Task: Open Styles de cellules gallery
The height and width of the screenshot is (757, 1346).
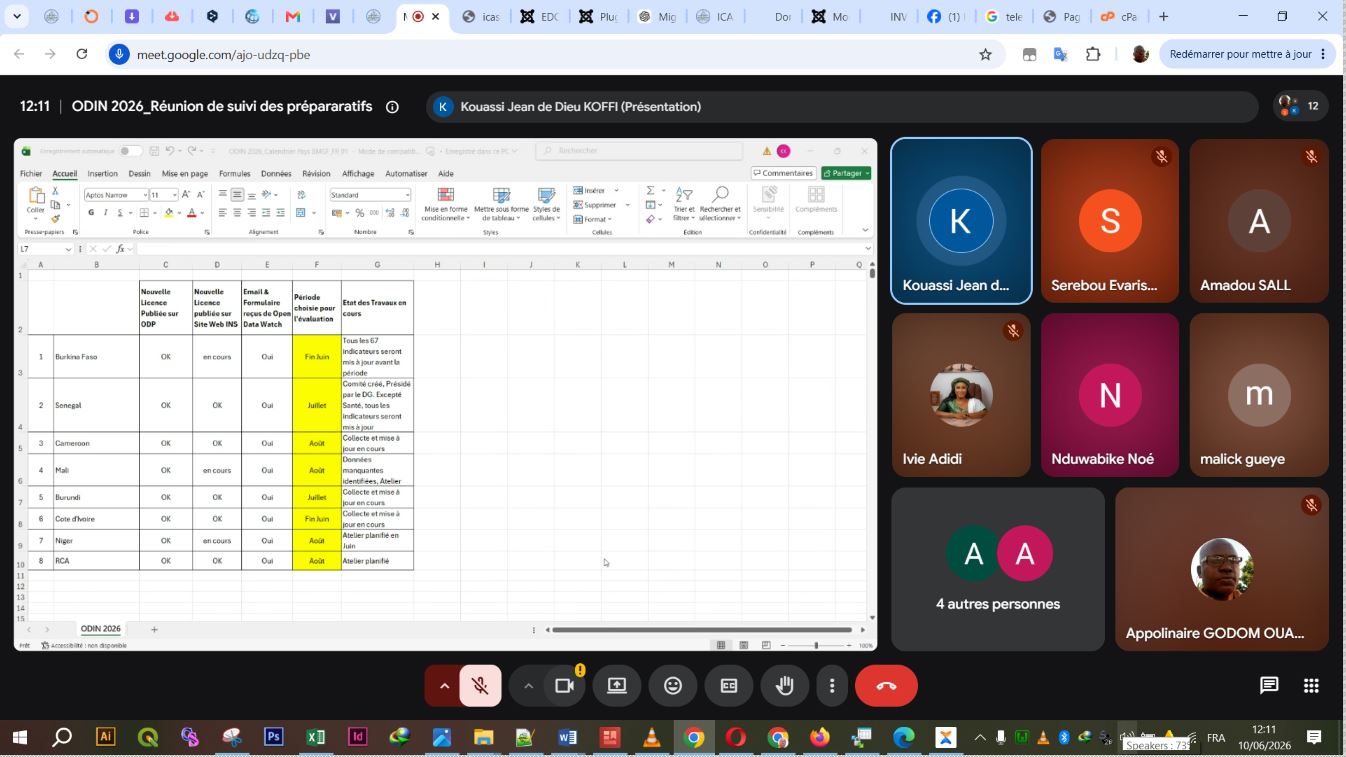Action: coord(546,203)
